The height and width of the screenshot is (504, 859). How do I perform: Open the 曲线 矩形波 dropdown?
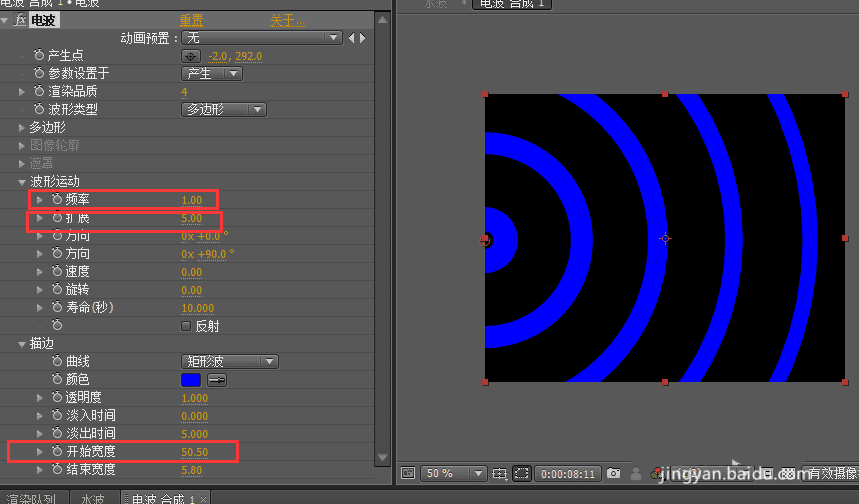[x=230, y=362]
